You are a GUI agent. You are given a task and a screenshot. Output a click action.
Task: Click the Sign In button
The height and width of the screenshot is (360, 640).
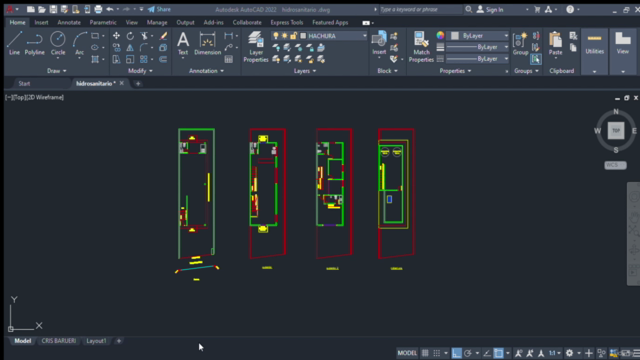click(490, 9)
